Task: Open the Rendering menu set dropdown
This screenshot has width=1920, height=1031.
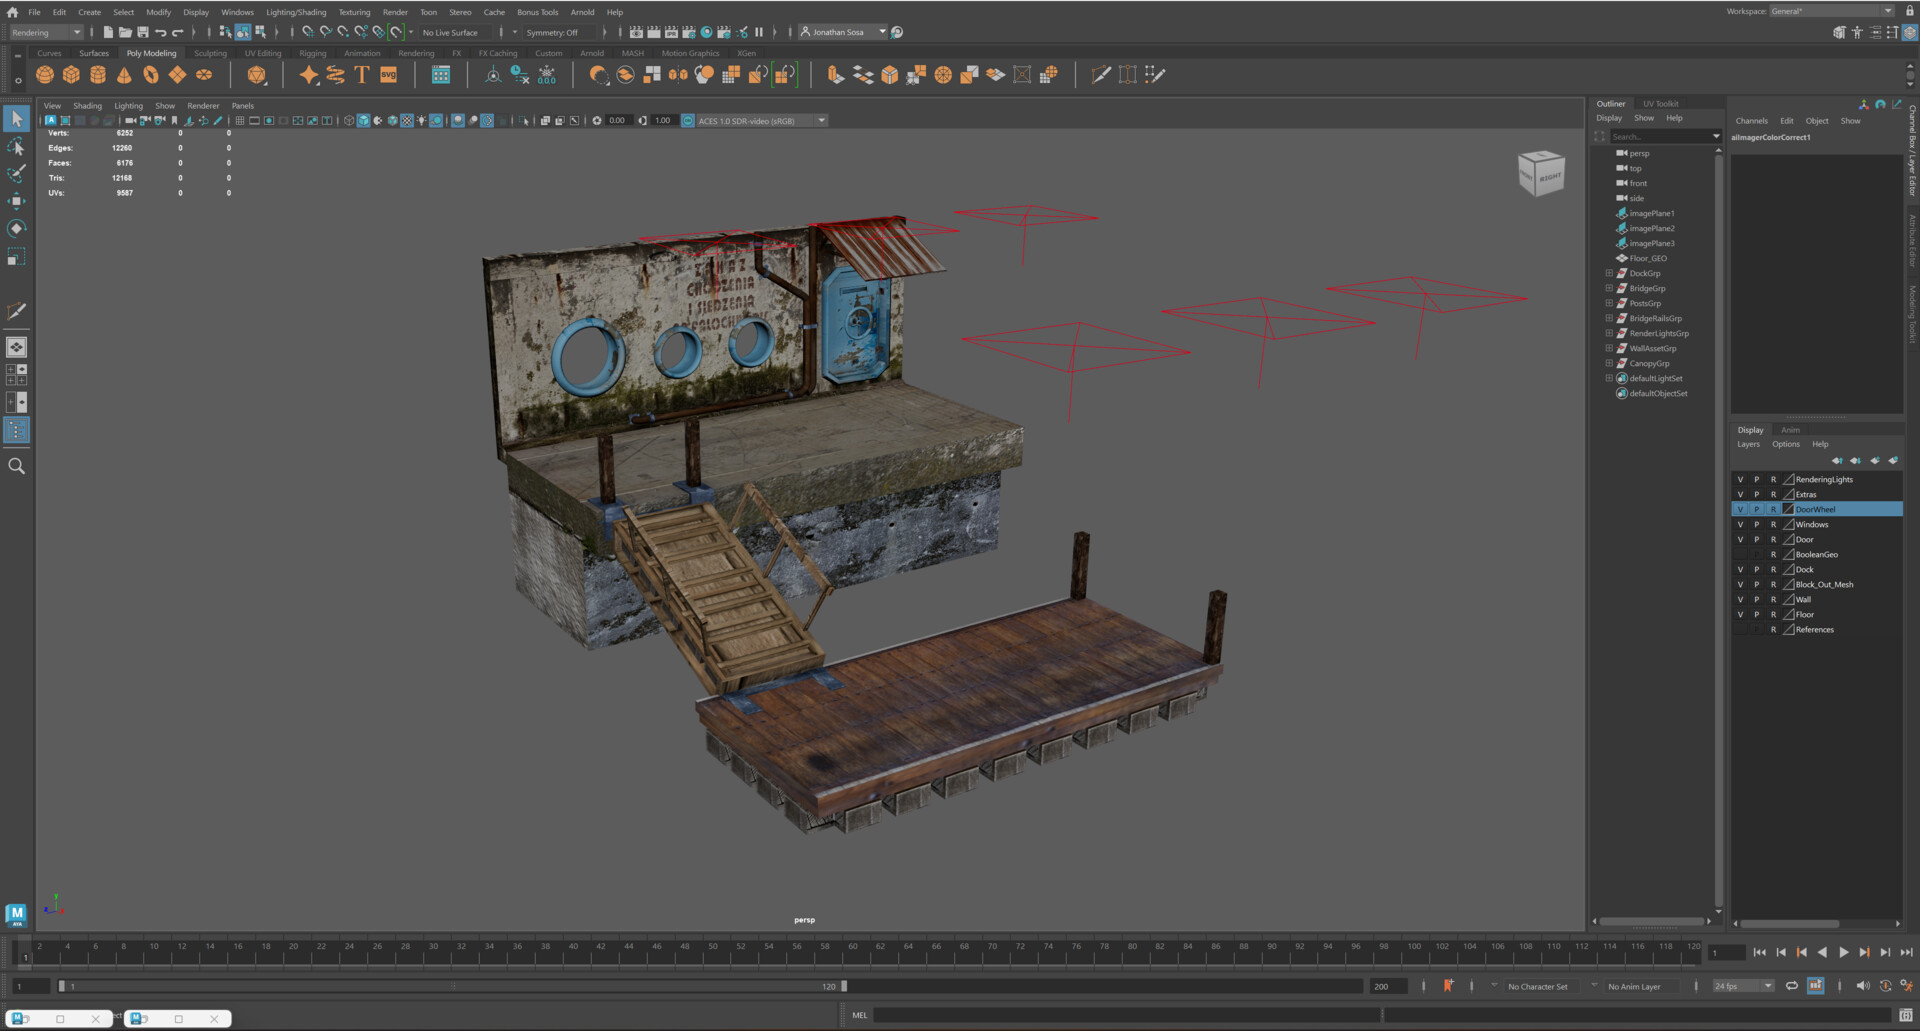Action: (x=46, y=32)
